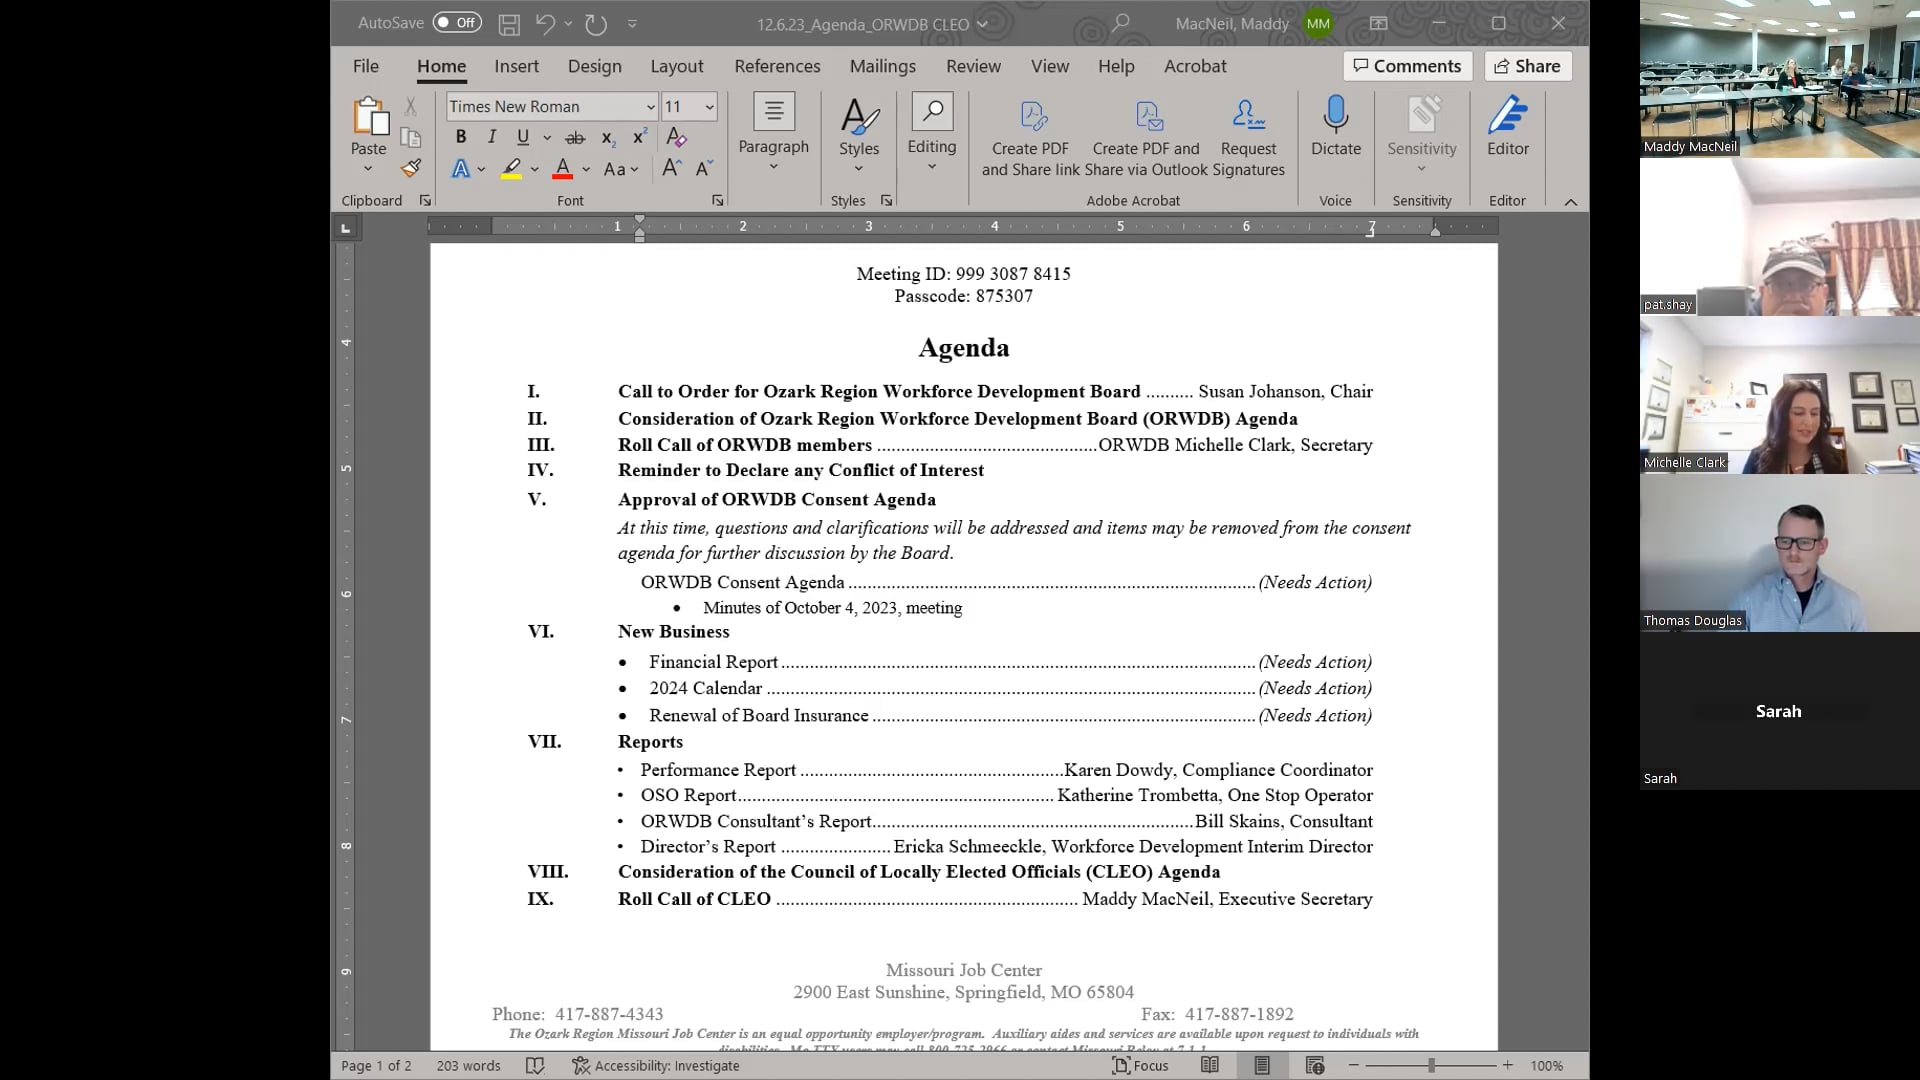The image size is (1920, 1080).
Task: Click the Format Painter brush icon
Action: pyautogui.click(x=411, y=168)
